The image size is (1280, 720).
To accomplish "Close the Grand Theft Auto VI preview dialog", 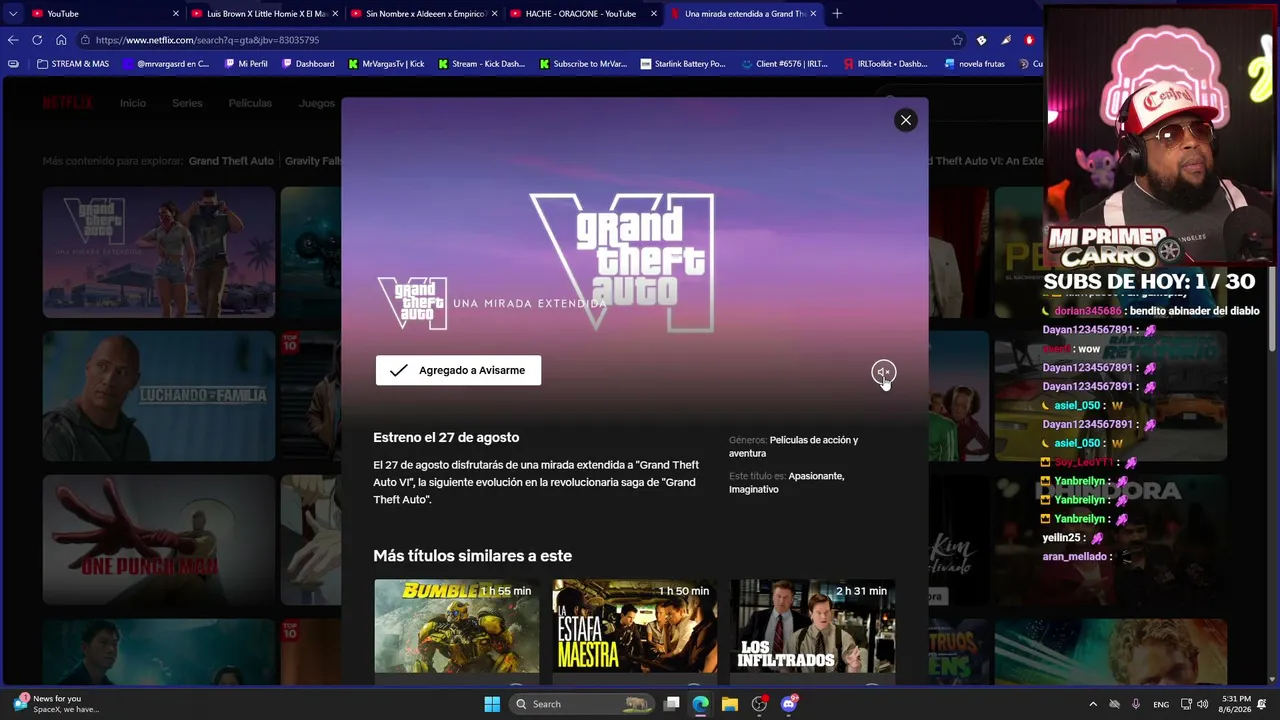I will (905, 120).
